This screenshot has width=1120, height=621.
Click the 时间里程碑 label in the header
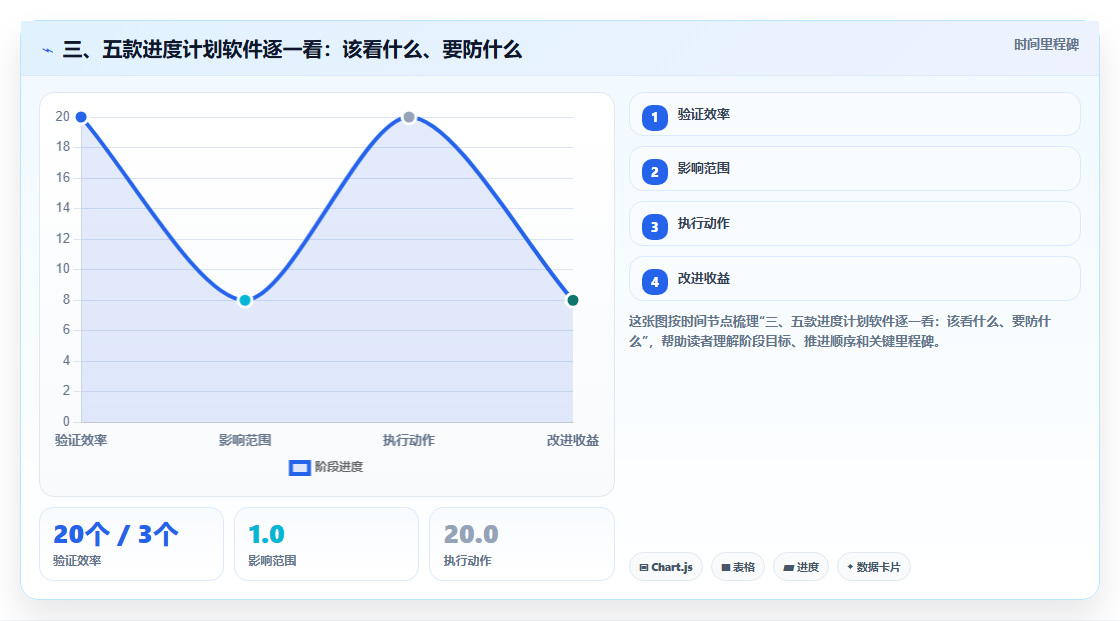1046,45
